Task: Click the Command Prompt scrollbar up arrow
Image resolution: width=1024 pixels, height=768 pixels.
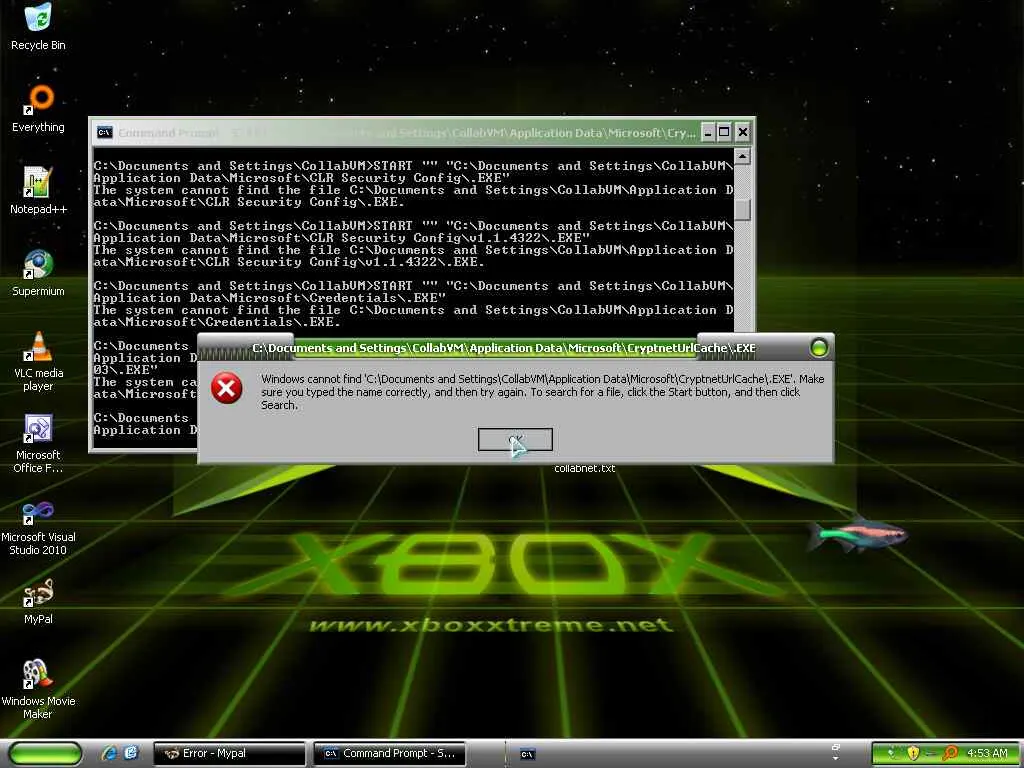Action: [x=743, y=157]
